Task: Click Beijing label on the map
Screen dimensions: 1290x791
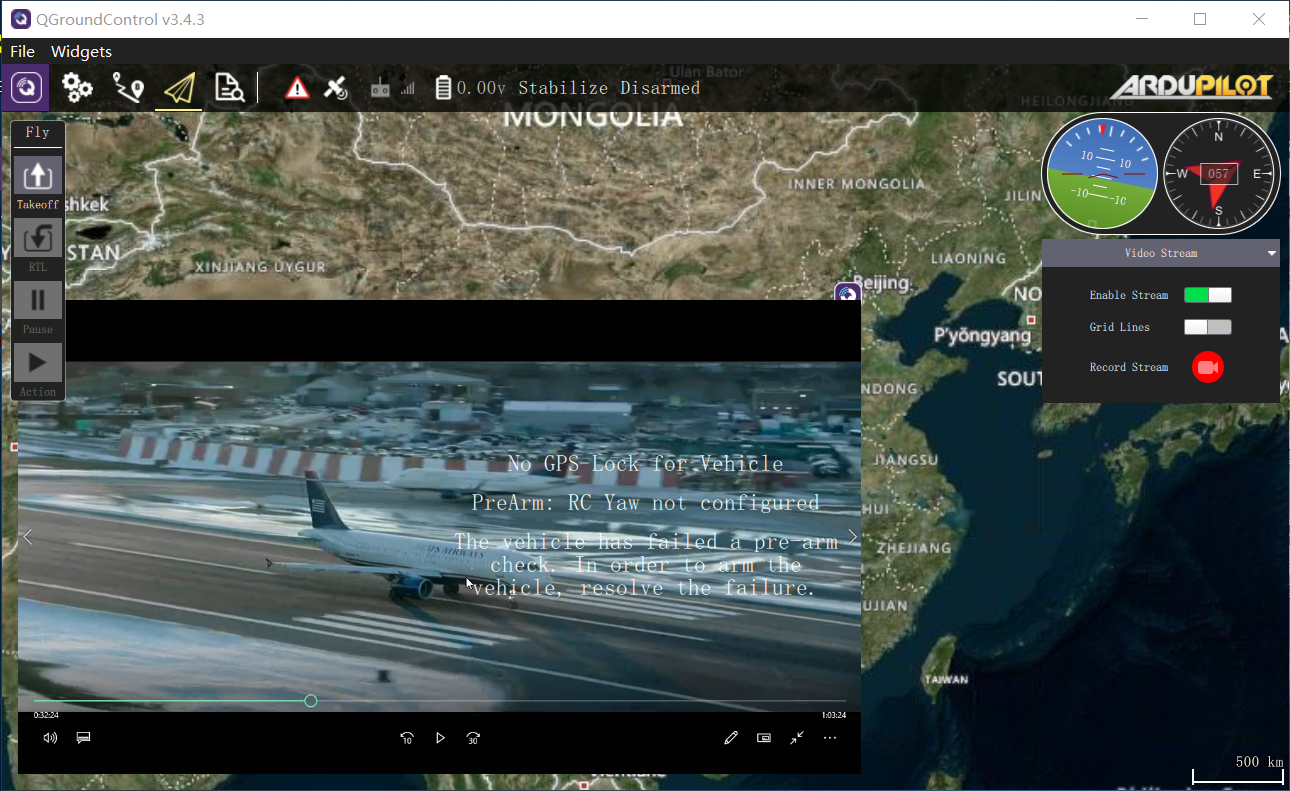Action: (883, 283)
